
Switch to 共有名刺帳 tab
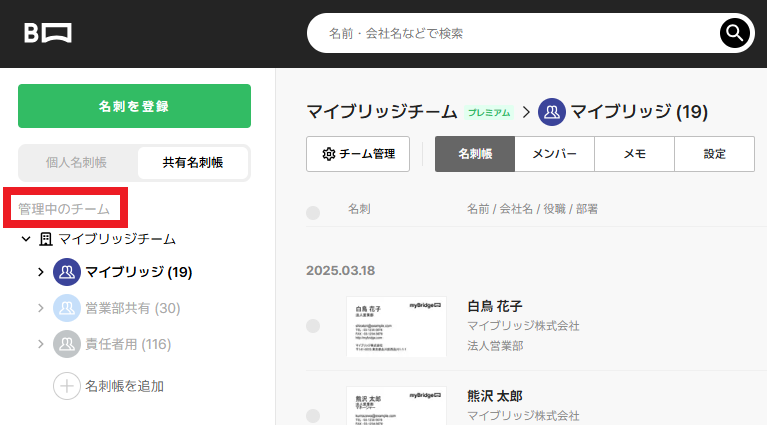tap(193, 162)
